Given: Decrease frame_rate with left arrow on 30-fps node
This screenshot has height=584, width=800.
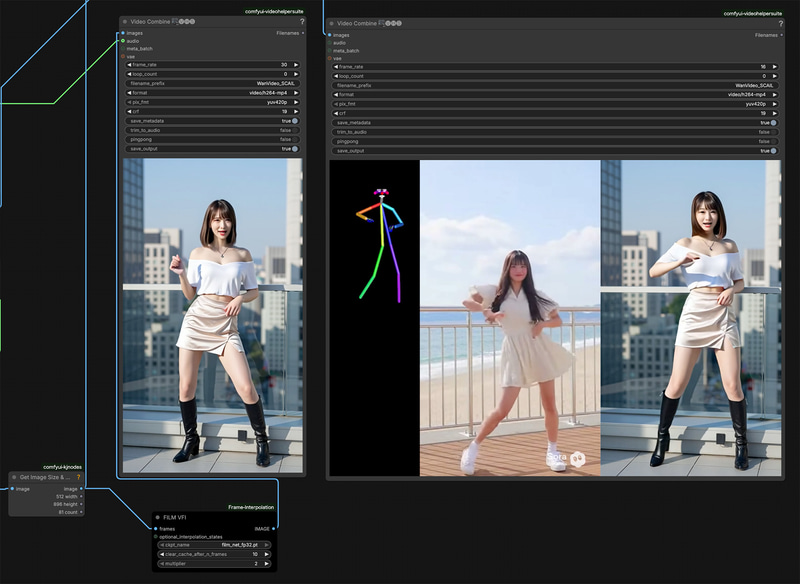Looking at the screenshot, I should 130,65.
